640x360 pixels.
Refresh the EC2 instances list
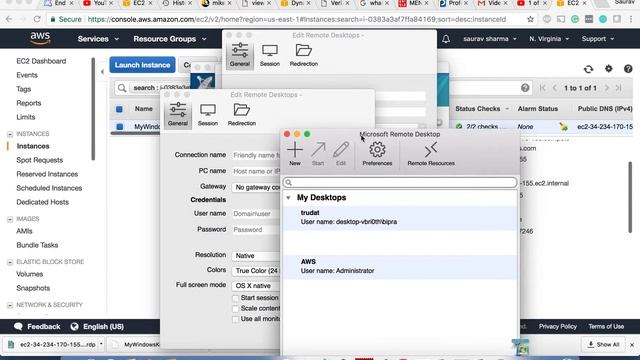tap(588, 69)
